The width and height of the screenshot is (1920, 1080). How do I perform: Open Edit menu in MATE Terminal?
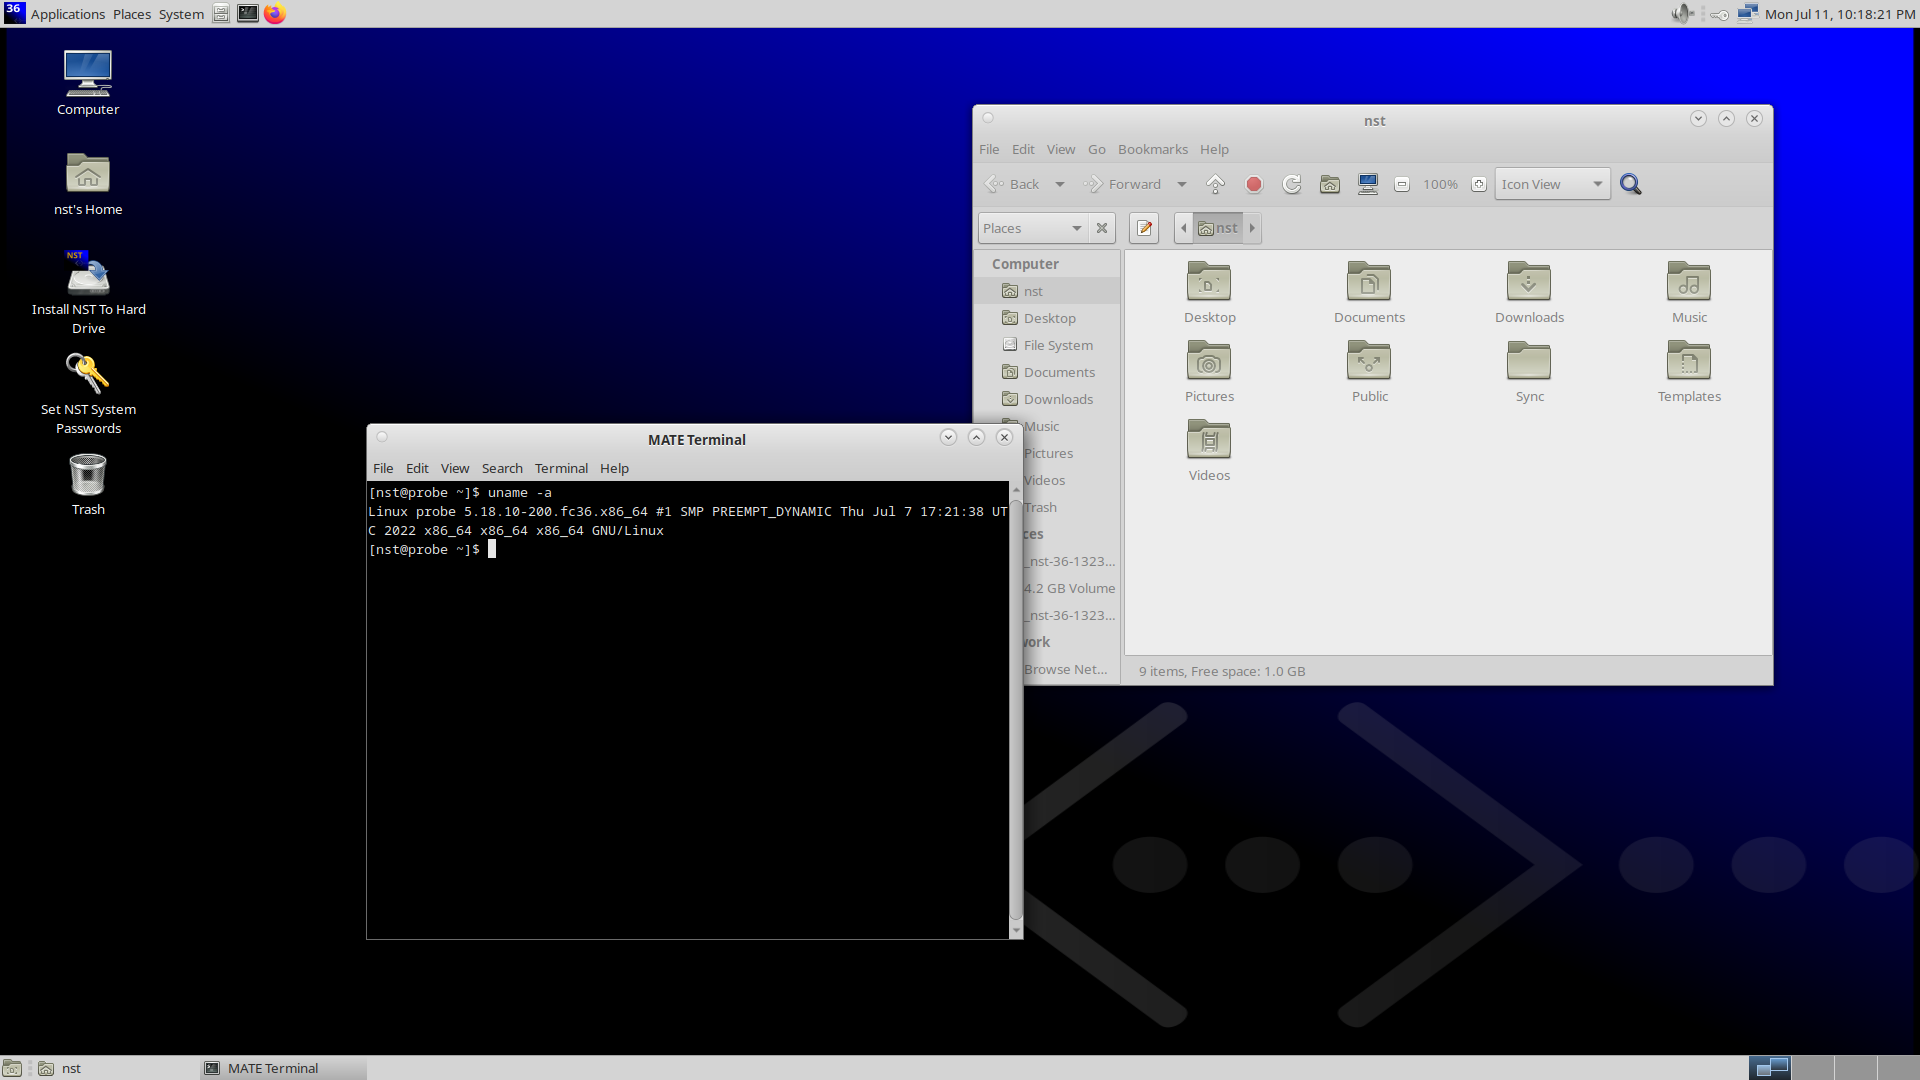tap(417, 468)
